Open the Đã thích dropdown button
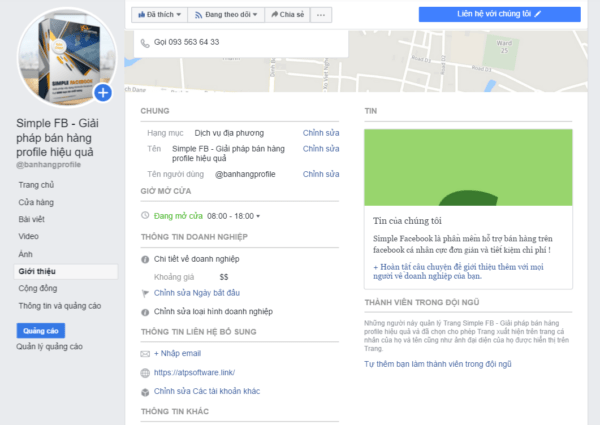Viewport: 600px width, 425px height. coord(159,15)
